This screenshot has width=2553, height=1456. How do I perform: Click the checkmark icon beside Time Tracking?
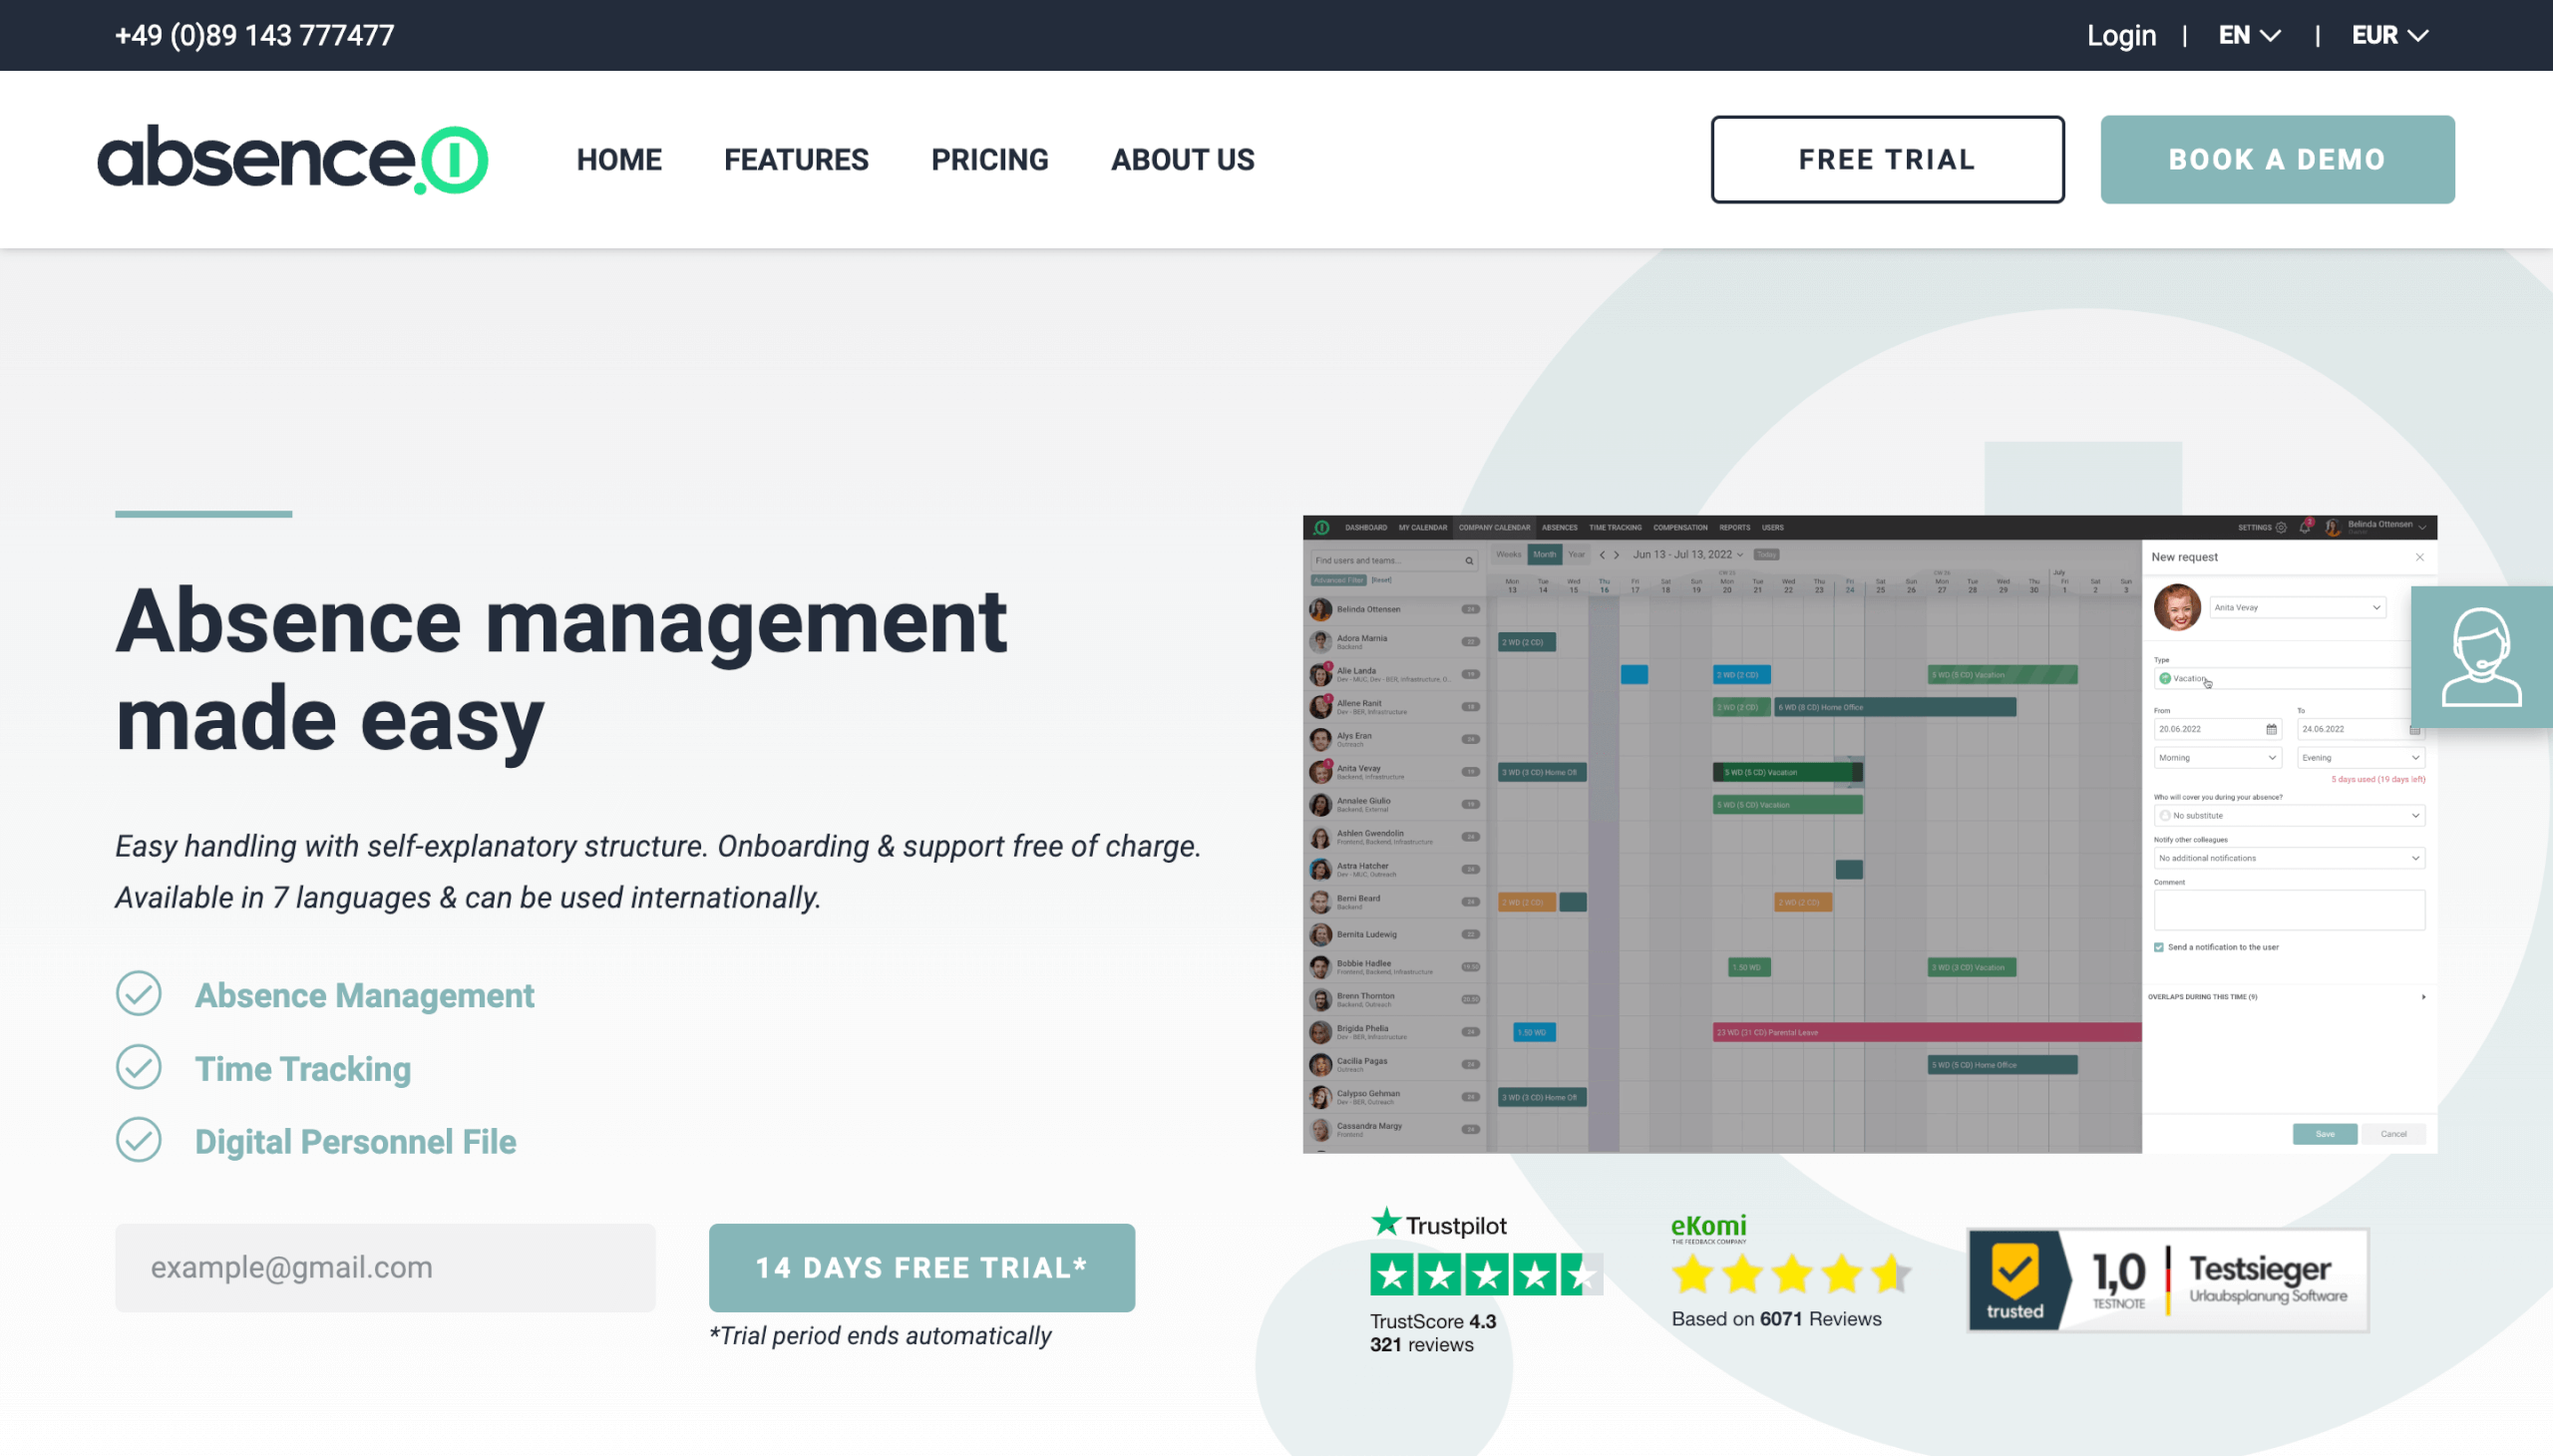click(x=139, y=1067)
